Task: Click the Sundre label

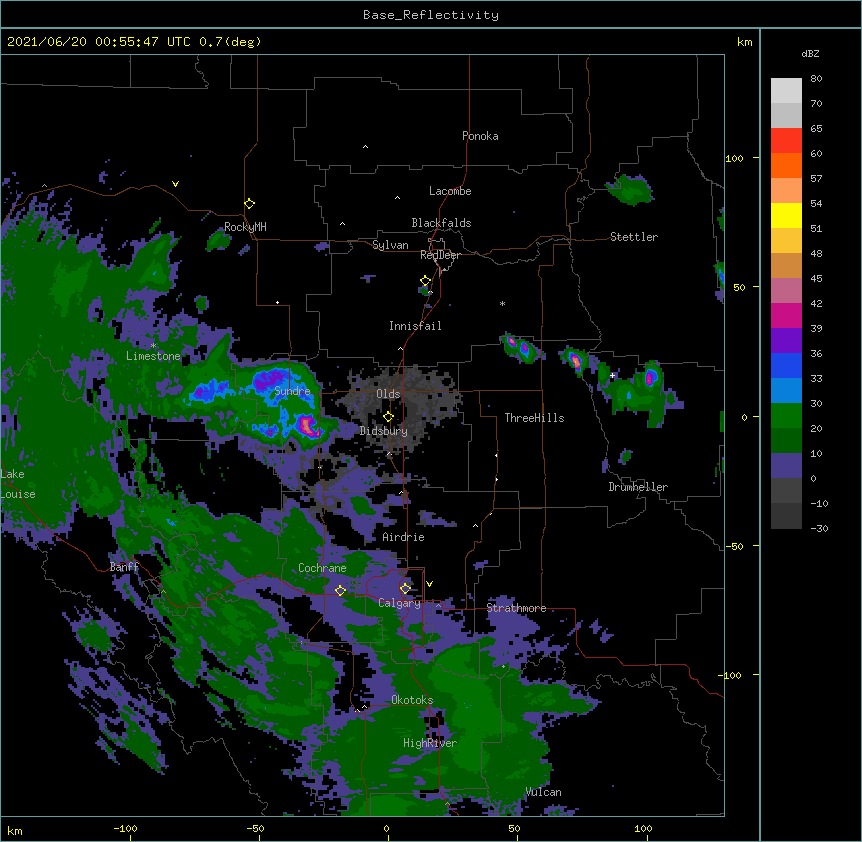Action: pos(292,391)
